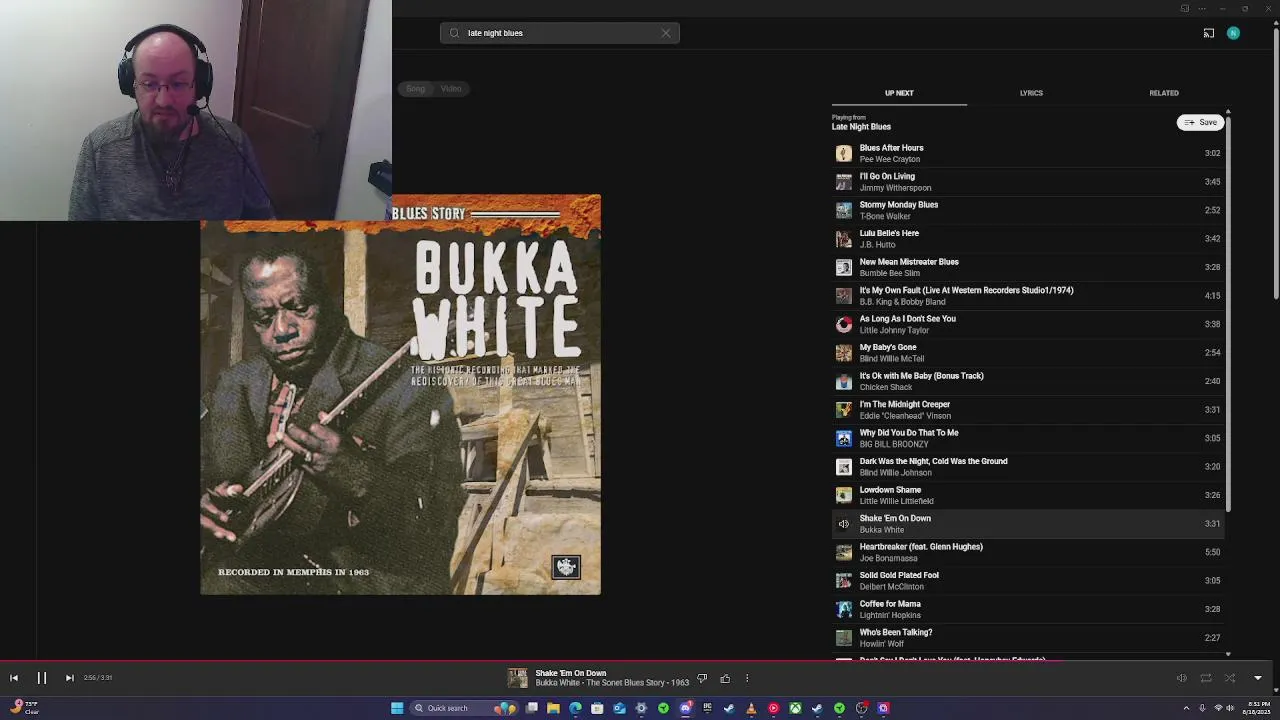This screenshot has width=1280, height=720.
Task: Play Solid Gold Plated Fool
Action: 1028,581
